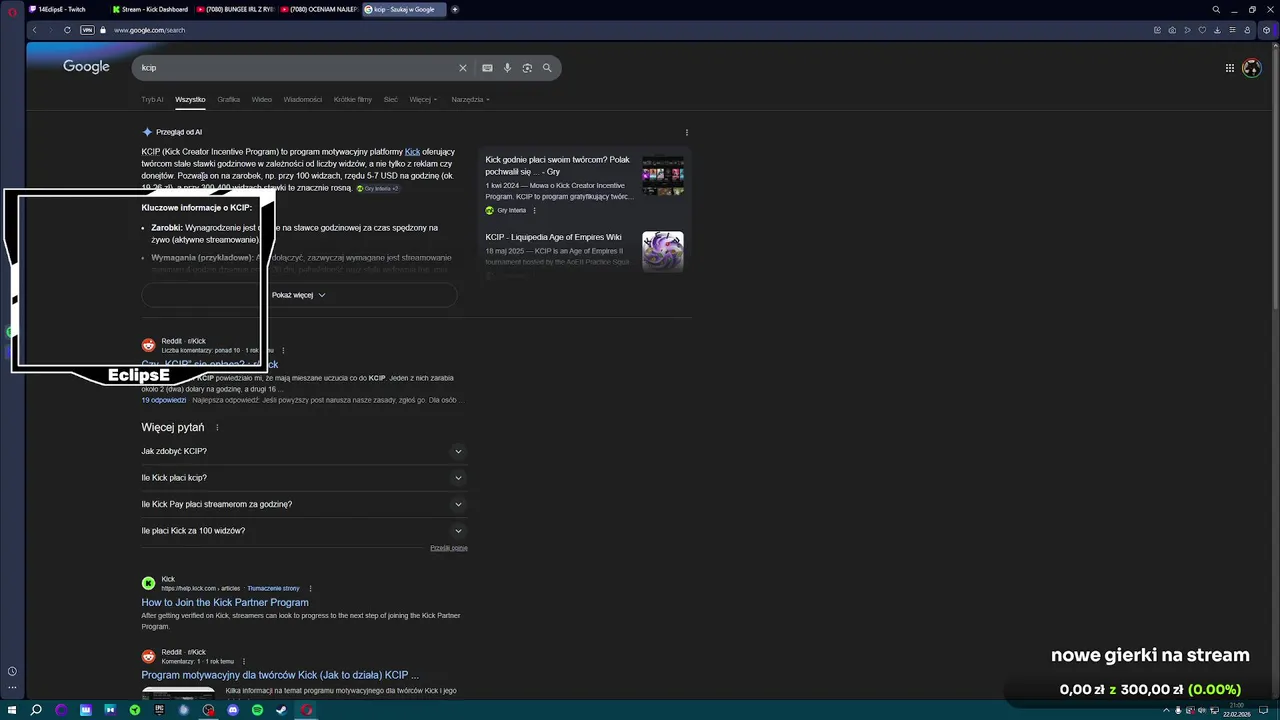Submit search with magnifier icon
Image resolution: width=1280 pixels, height=720 pixels.
tap(547, 68)
